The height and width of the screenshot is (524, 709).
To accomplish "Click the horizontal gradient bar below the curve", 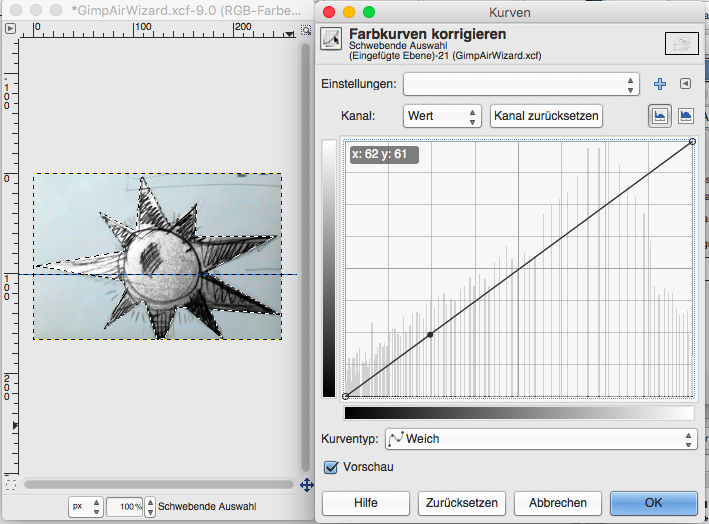I will [519, 413].
